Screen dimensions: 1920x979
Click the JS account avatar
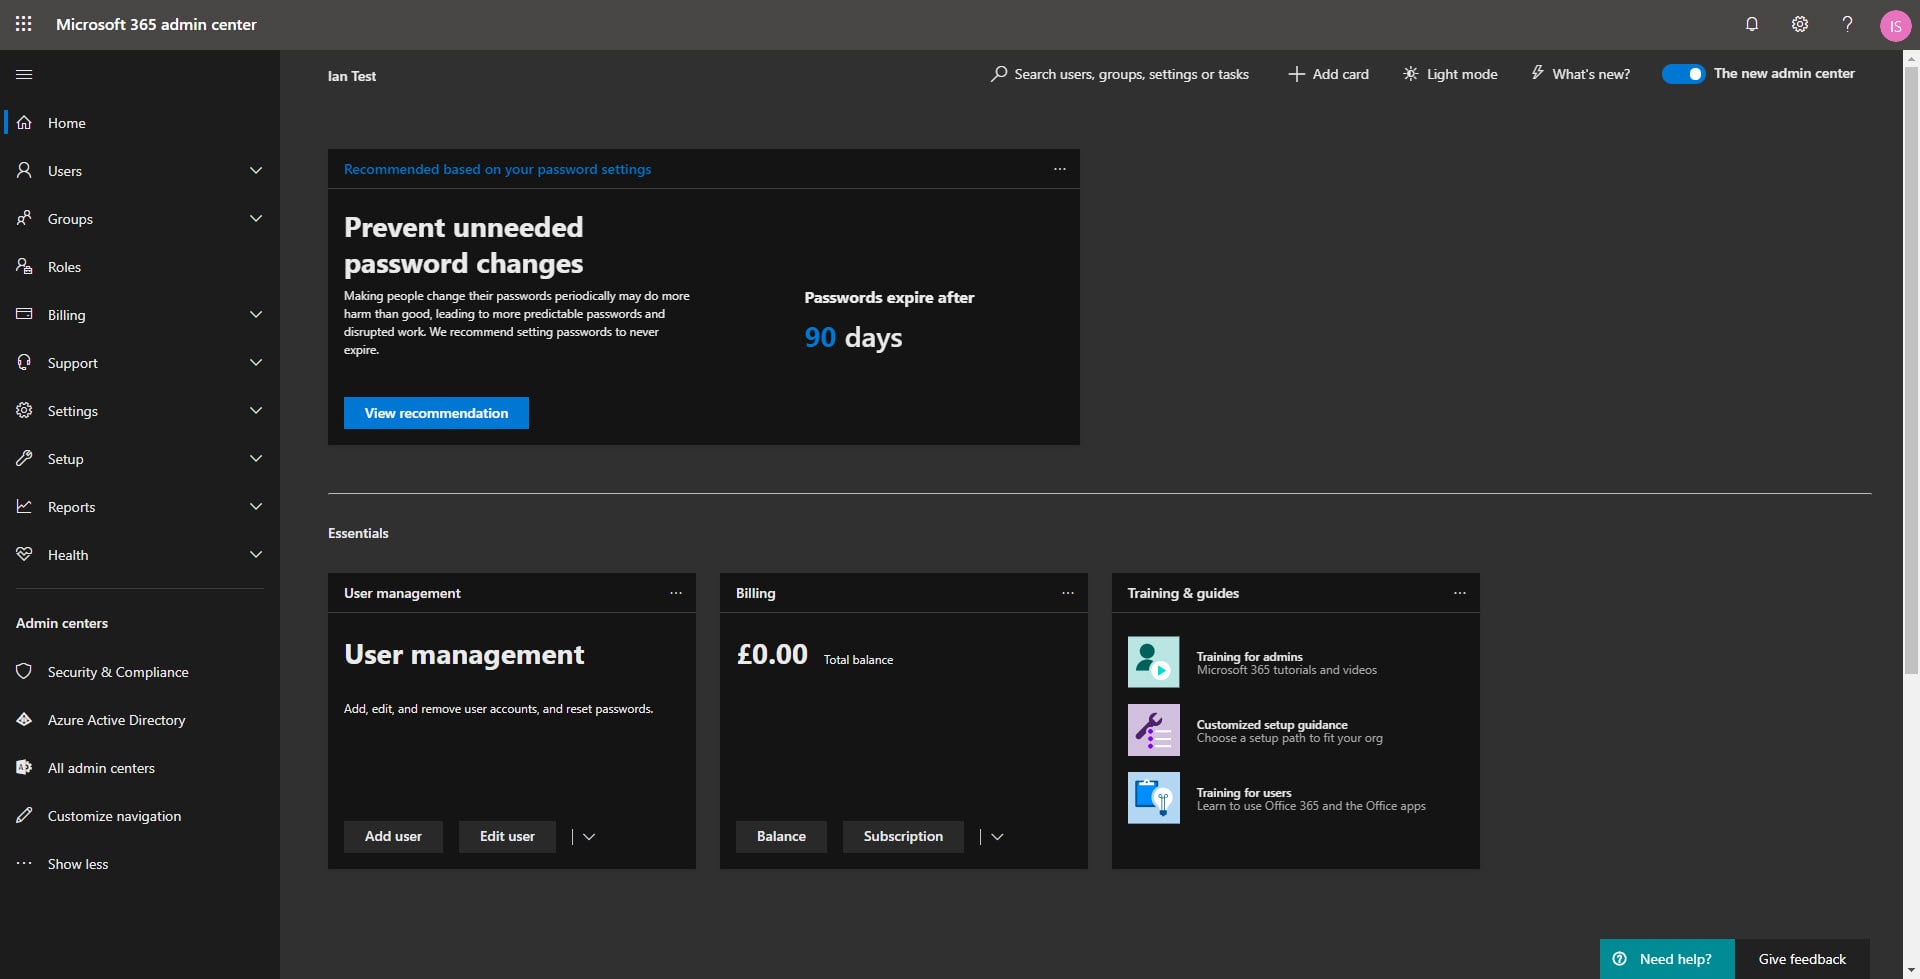[1896, 24]
